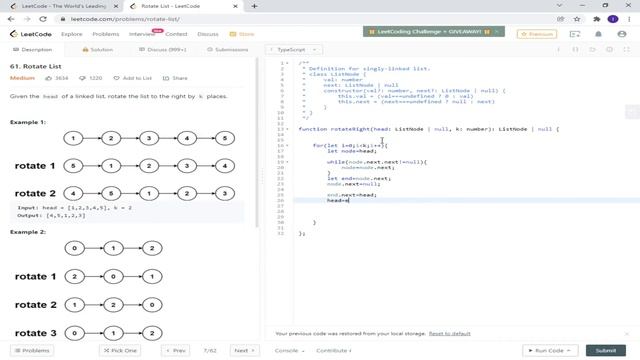Click the Premium button
This screenshot has height=360, width=640.
click(x=537, y=34)
